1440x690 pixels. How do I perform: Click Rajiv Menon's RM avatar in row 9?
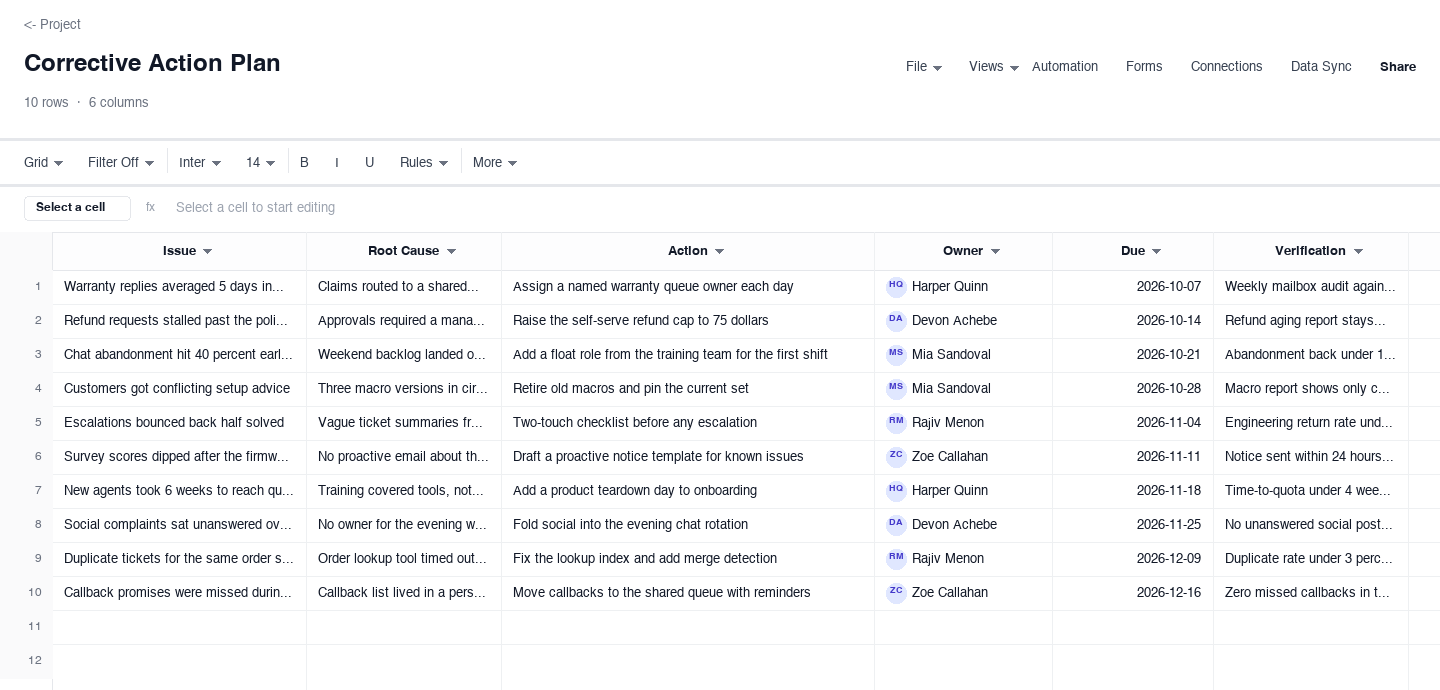point(896,559)
